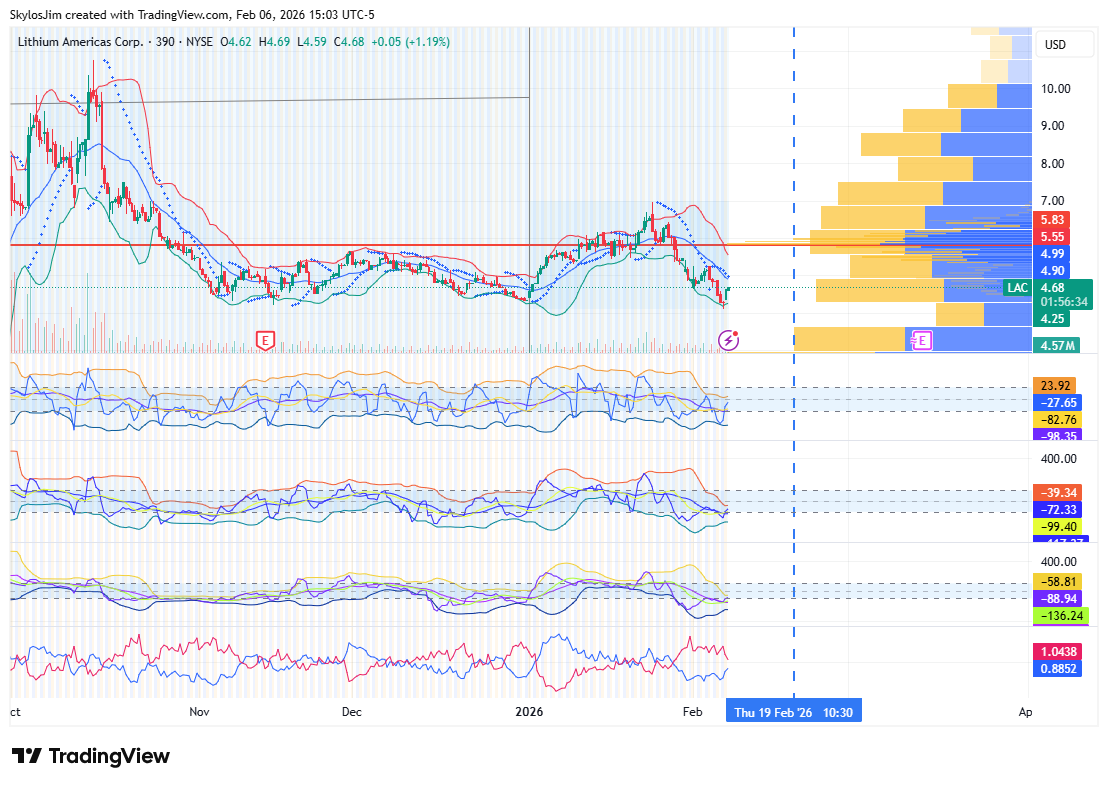The height and width of the screenshot is (786, 1108).
Task: Click the orange 23.92 indicator value
Action: [1056, 386]
